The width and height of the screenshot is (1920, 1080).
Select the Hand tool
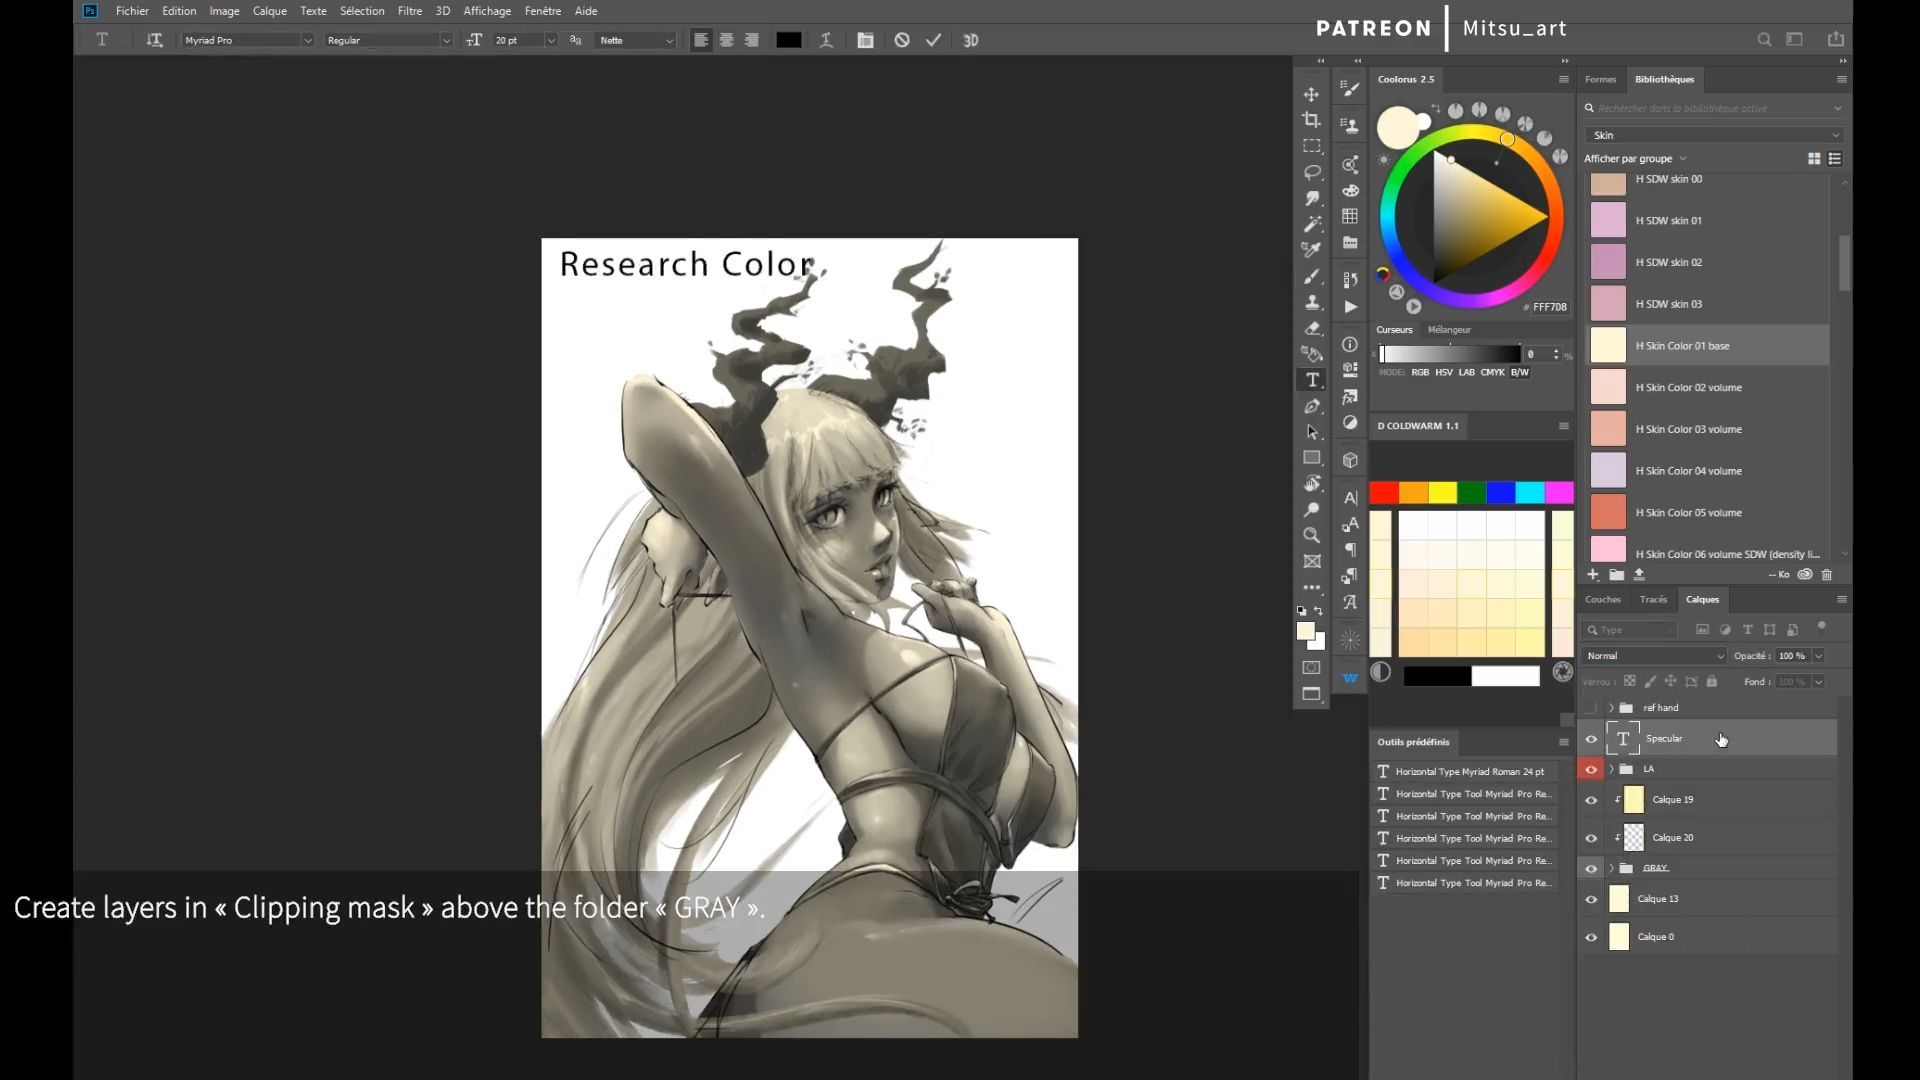pos(1311,484)
